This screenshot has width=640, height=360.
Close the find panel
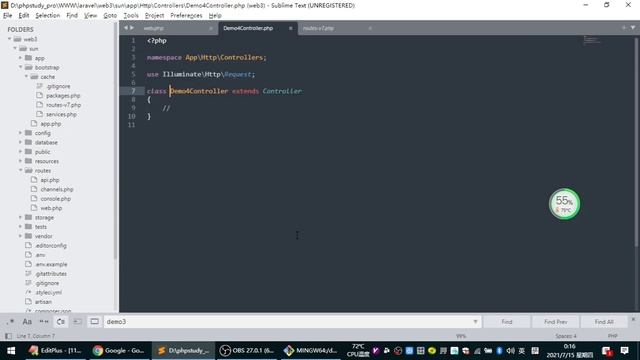point(633,319)
